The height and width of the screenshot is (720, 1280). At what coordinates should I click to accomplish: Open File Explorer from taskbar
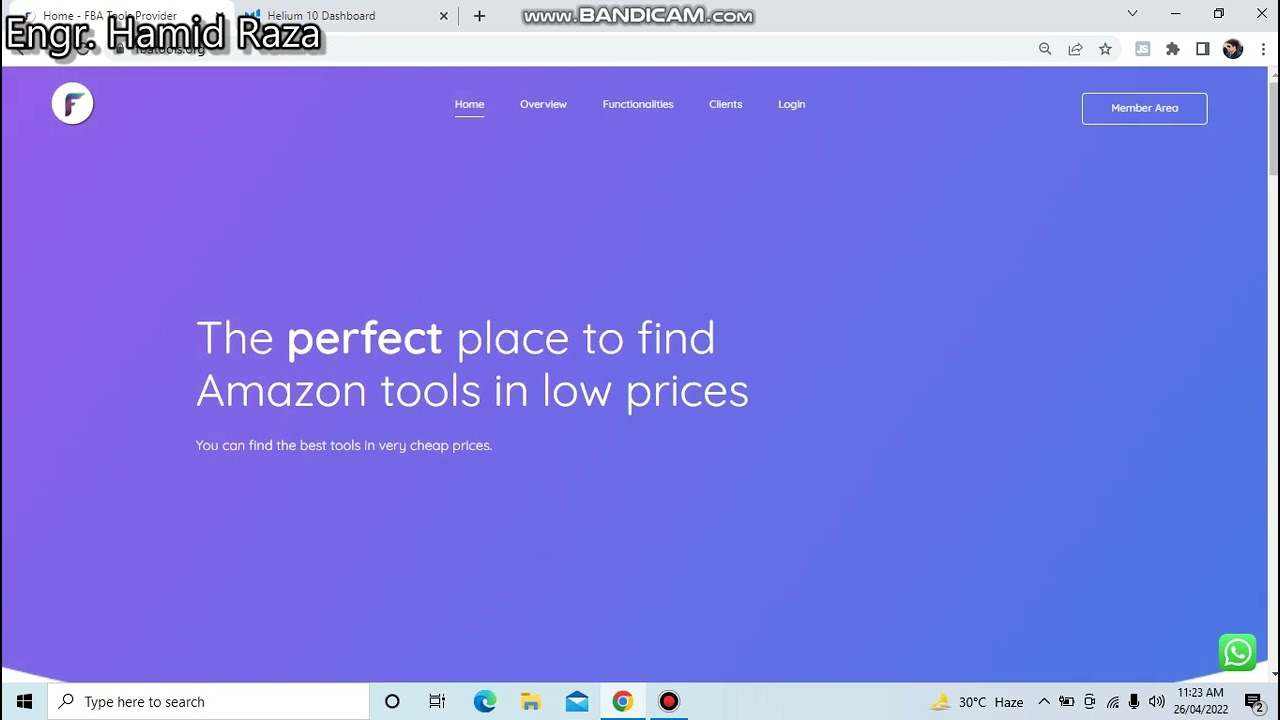point(531,702)
